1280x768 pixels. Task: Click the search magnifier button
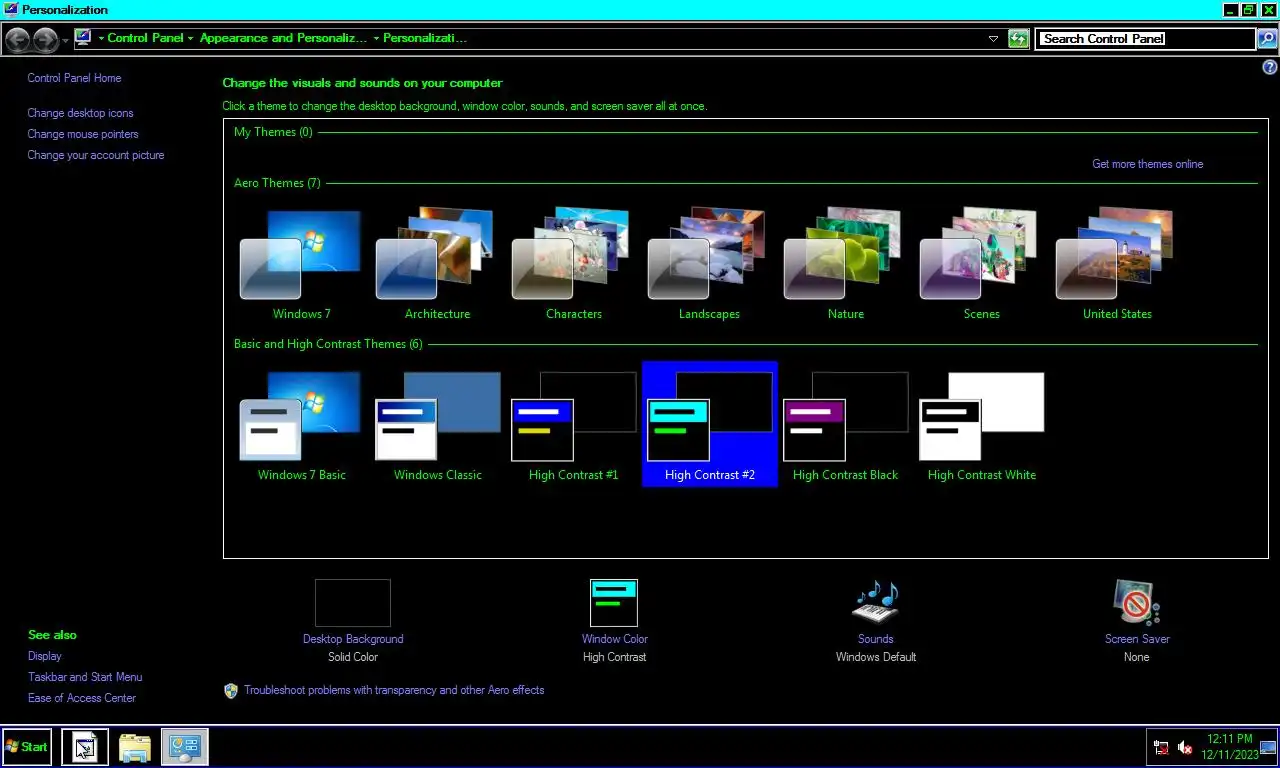[x=1267, y=39]
